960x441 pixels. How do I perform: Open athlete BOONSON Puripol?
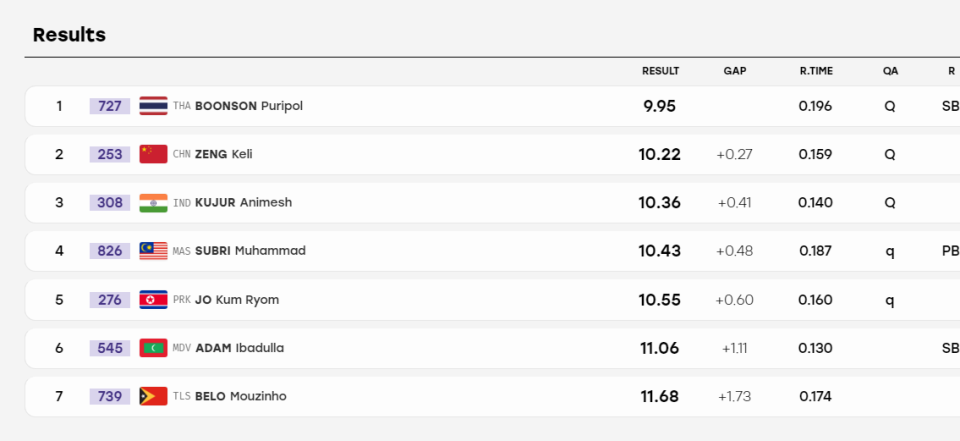249,106
